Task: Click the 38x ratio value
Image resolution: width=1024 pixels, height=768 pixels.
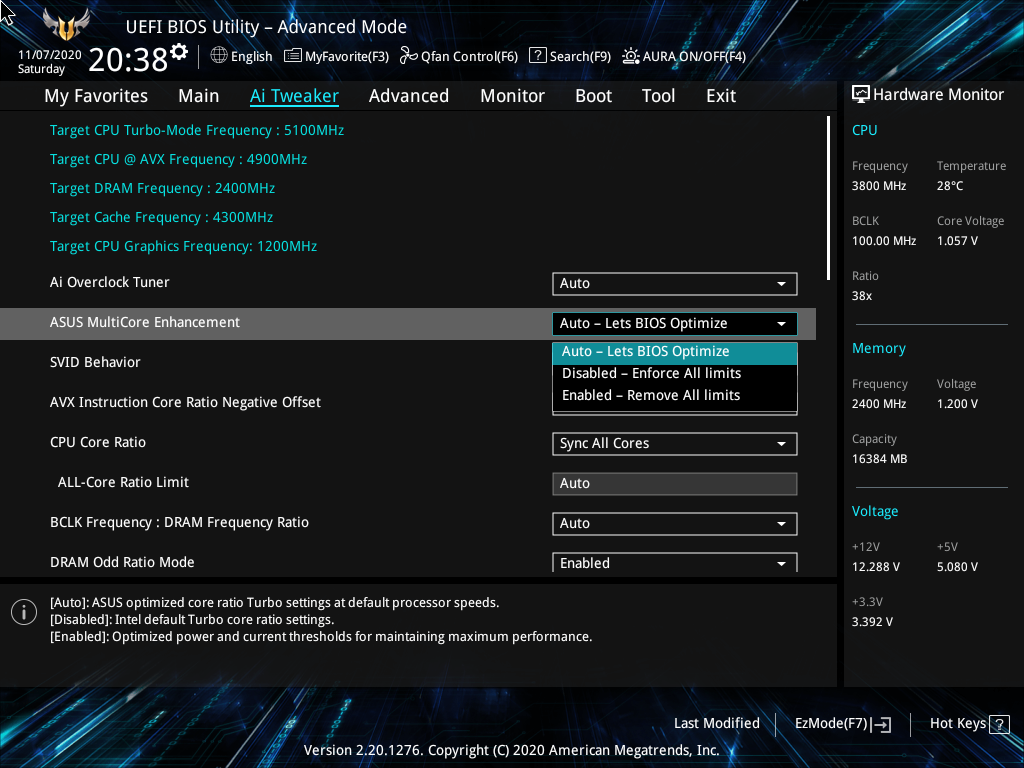Action: pyautogui.click(x=861, y=295)
